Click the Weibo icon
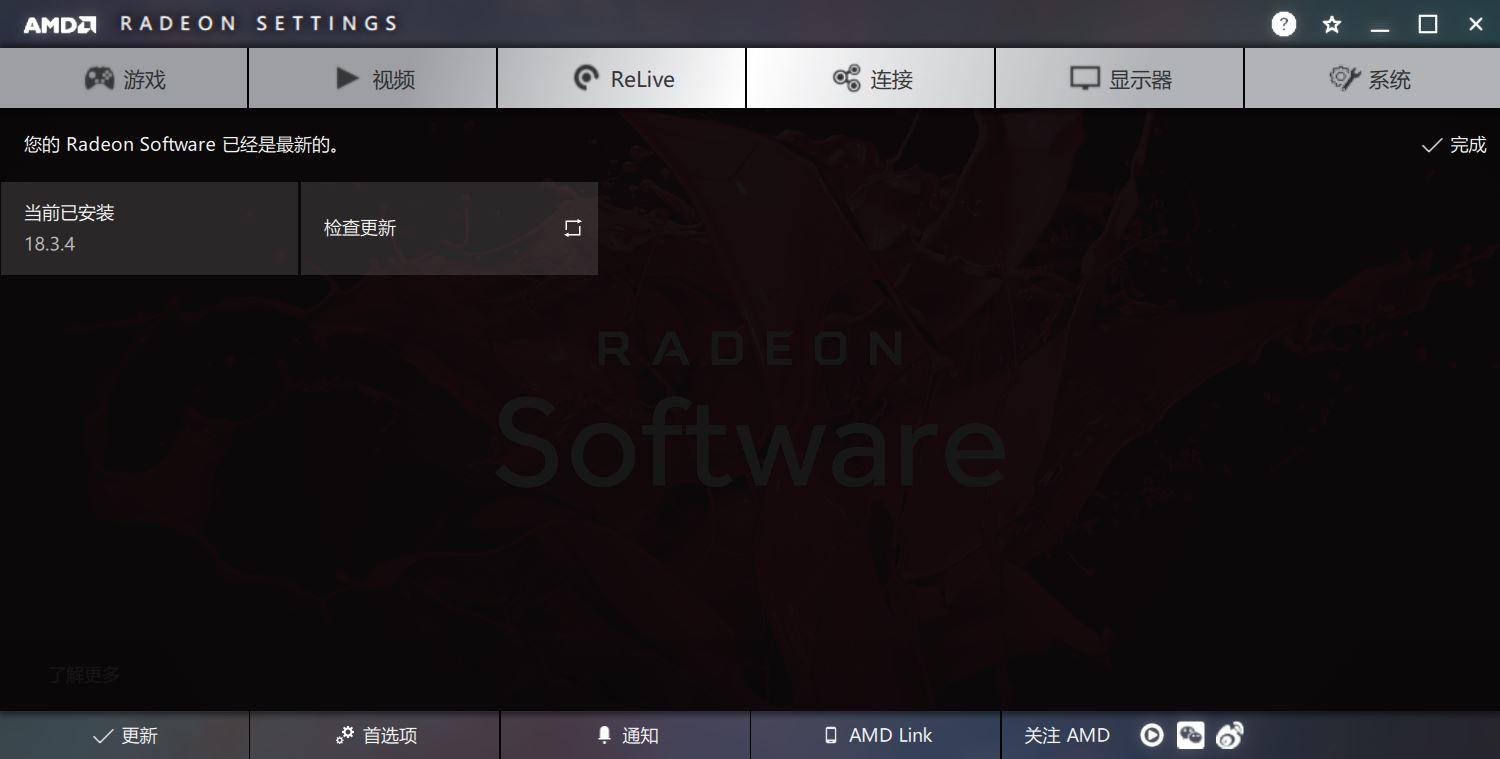Image resolution: width=1500 pixels, height=759 pixels. coord(1229,736)
